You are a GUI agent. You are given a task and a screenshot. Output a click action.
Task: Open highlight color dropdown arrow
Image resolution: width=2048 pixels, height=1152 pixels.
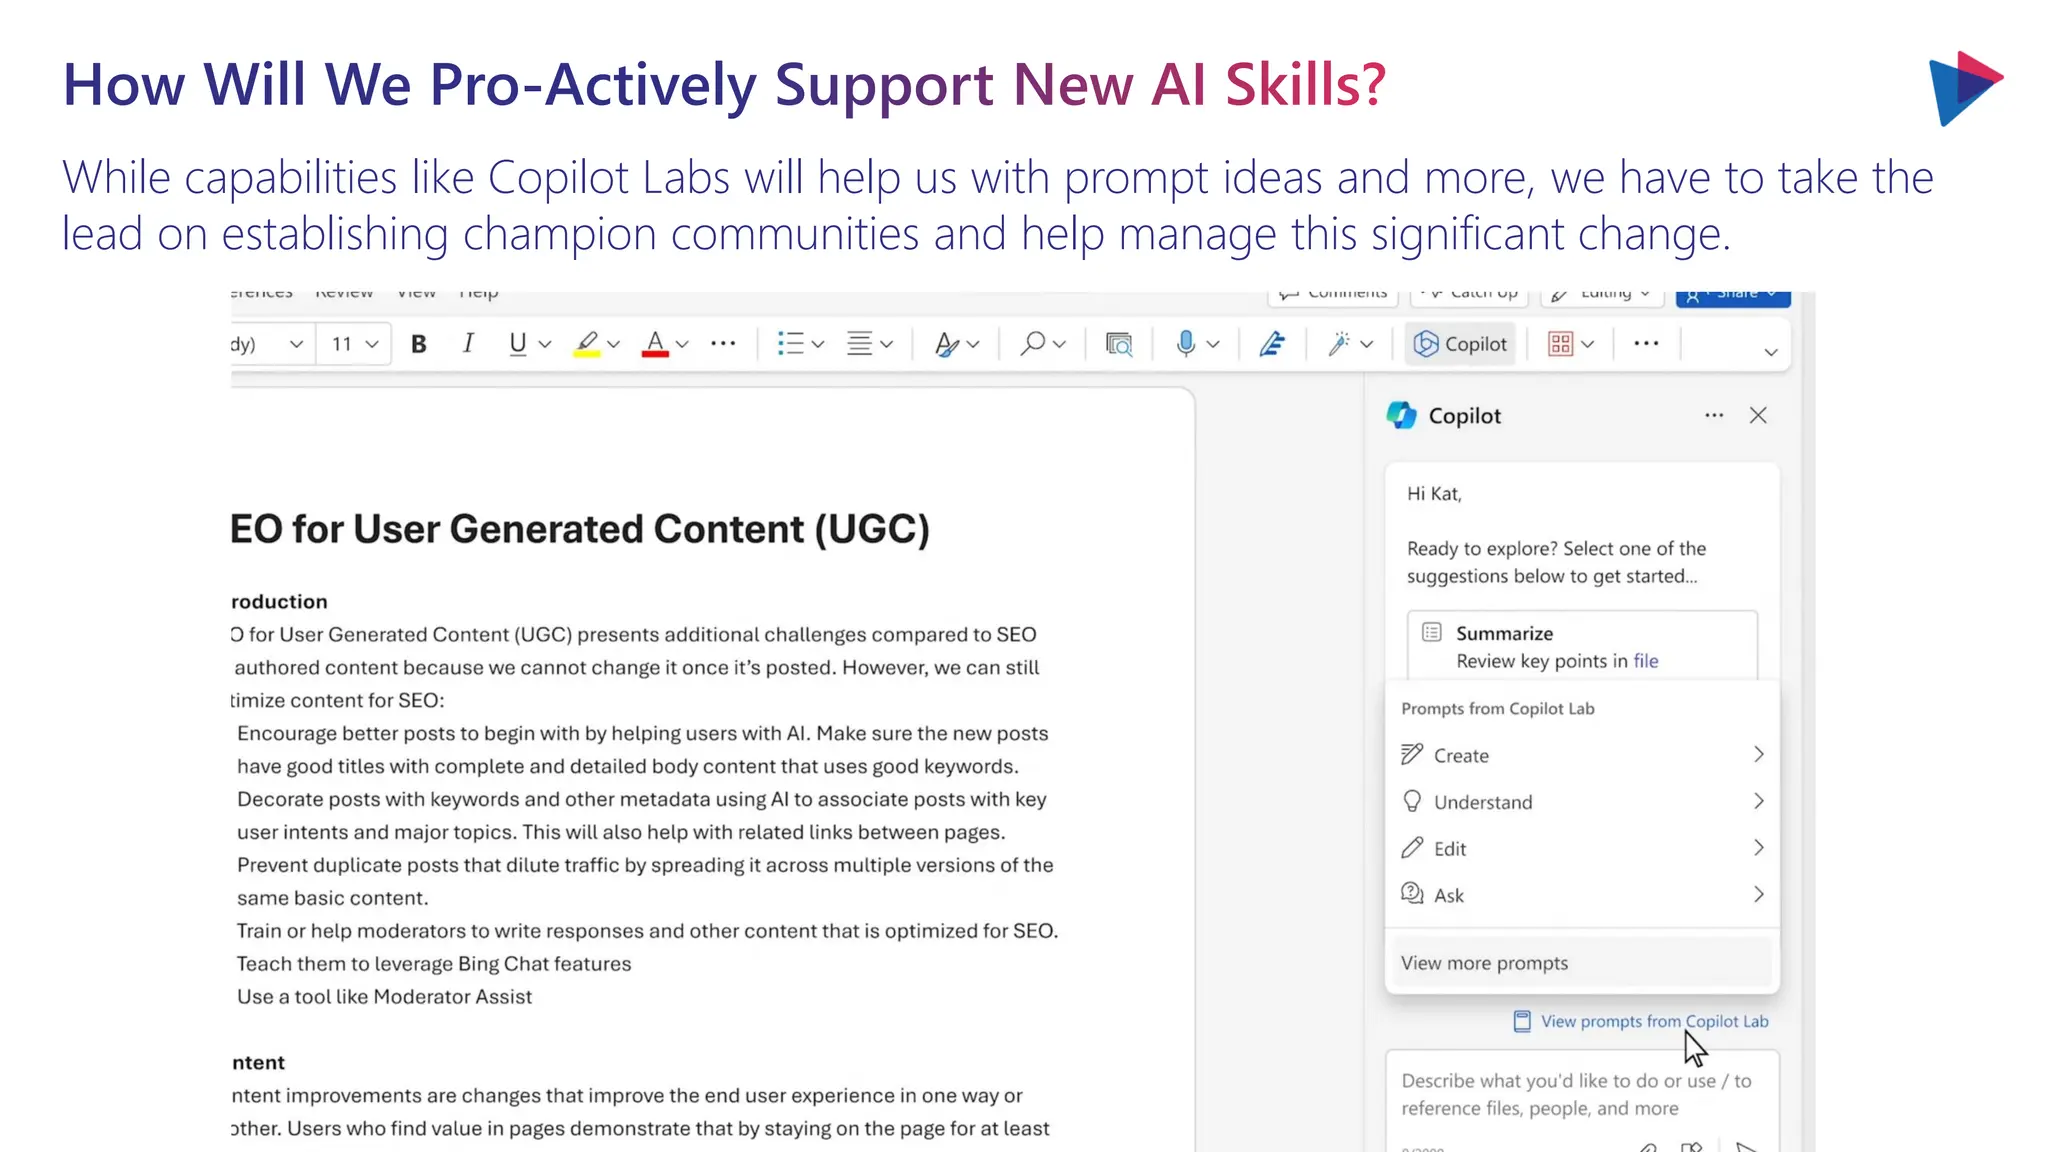point(614,344)
